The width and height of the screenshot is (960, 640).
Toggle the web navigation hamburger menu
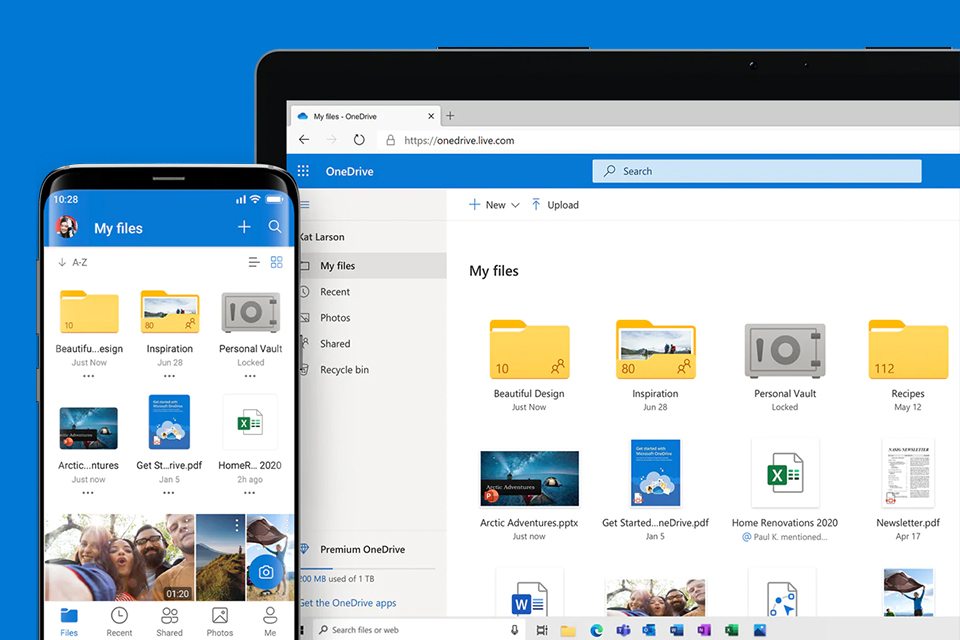305,205
